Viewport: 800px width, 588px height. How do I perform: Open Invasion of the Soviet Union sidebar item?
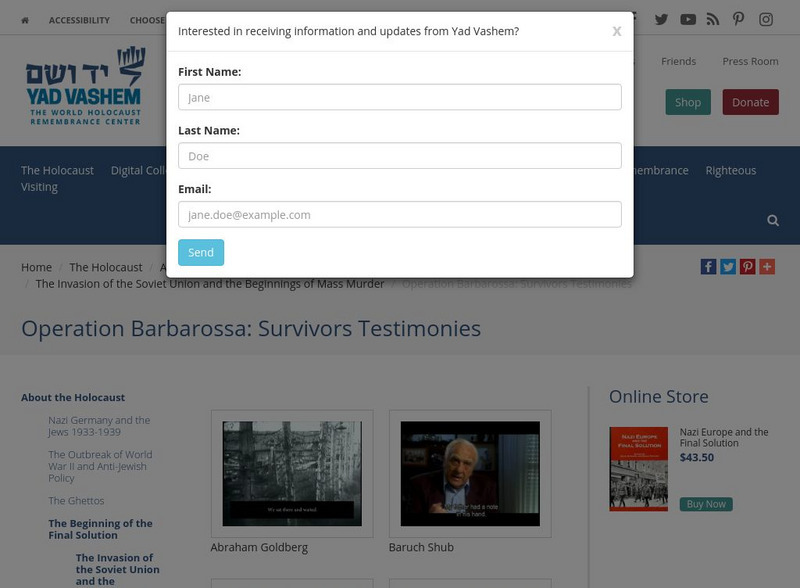(x=117, y=570)
